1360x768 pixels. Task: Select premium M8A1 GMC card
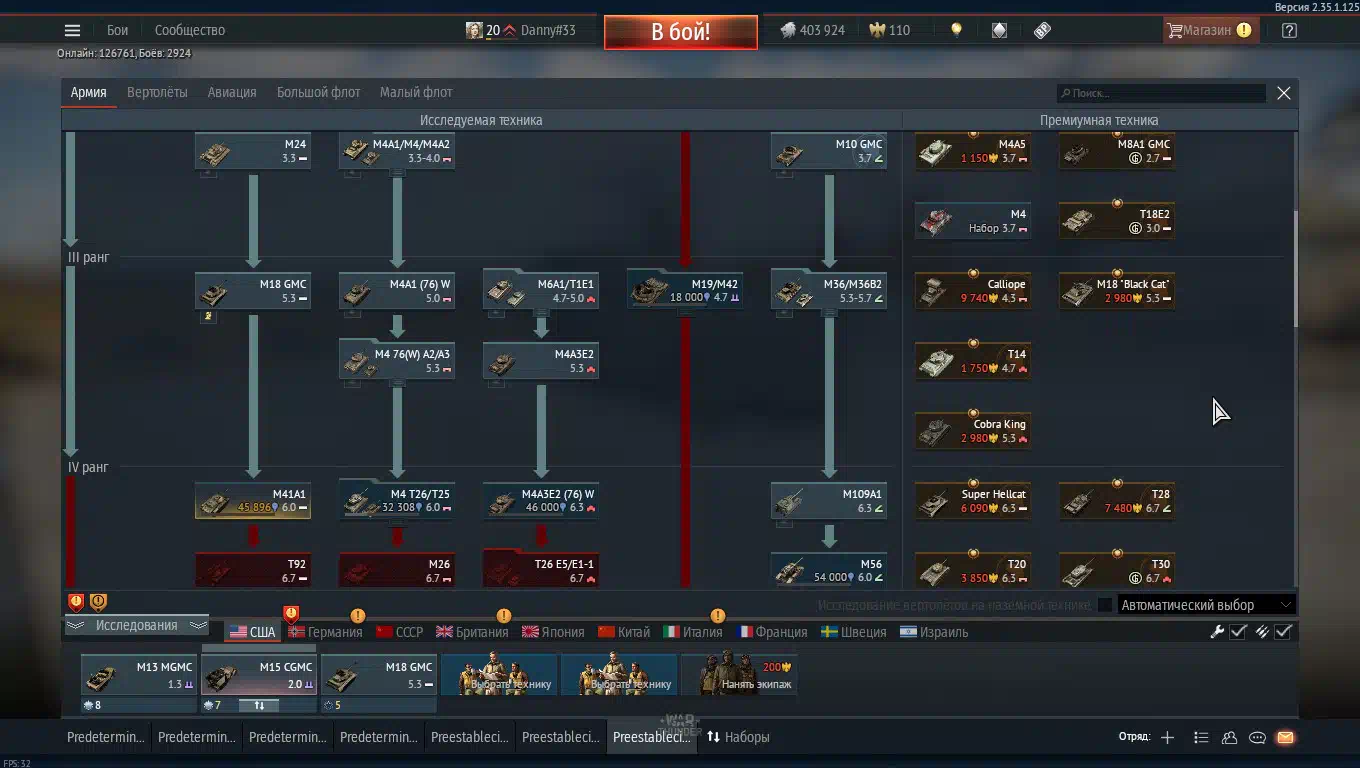pos(1117,152)
